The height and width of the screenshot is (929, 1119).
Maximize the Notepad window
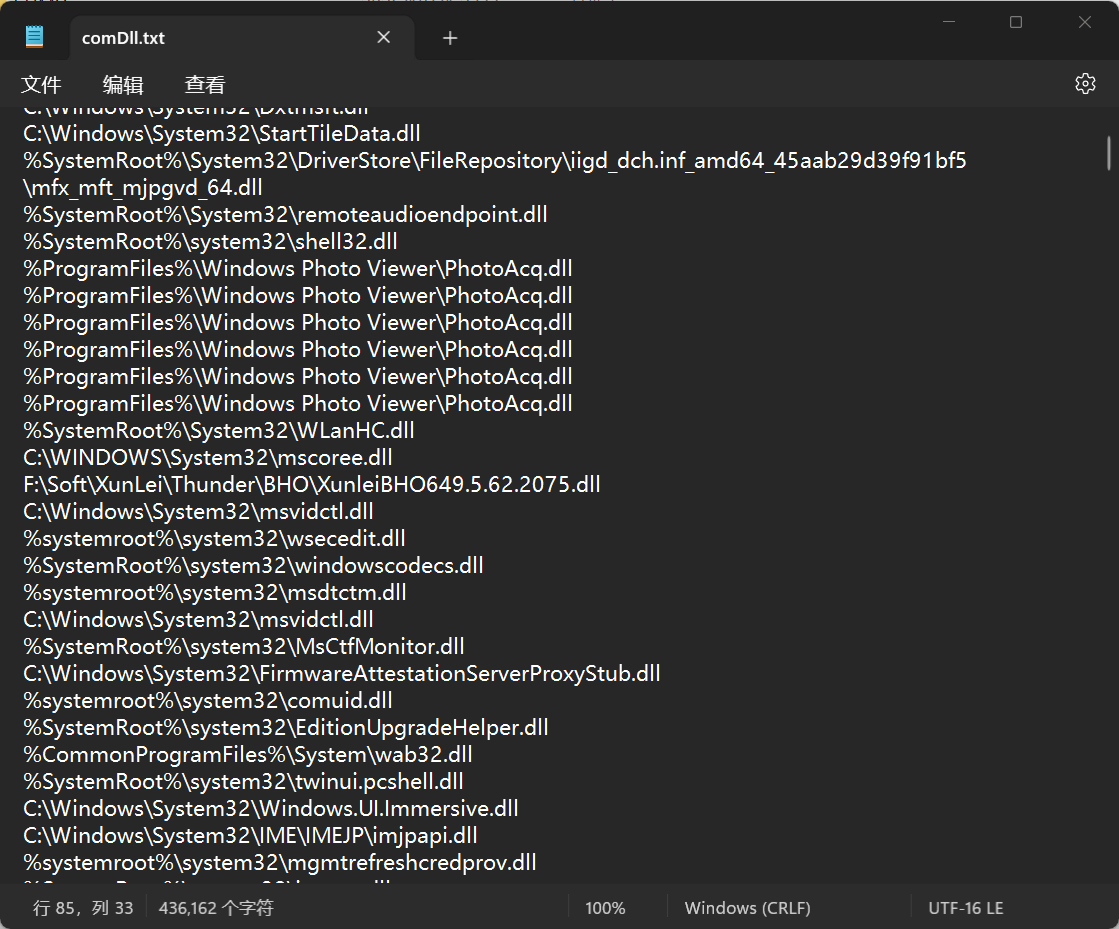pyautogui.click(x=1016, y=22)
